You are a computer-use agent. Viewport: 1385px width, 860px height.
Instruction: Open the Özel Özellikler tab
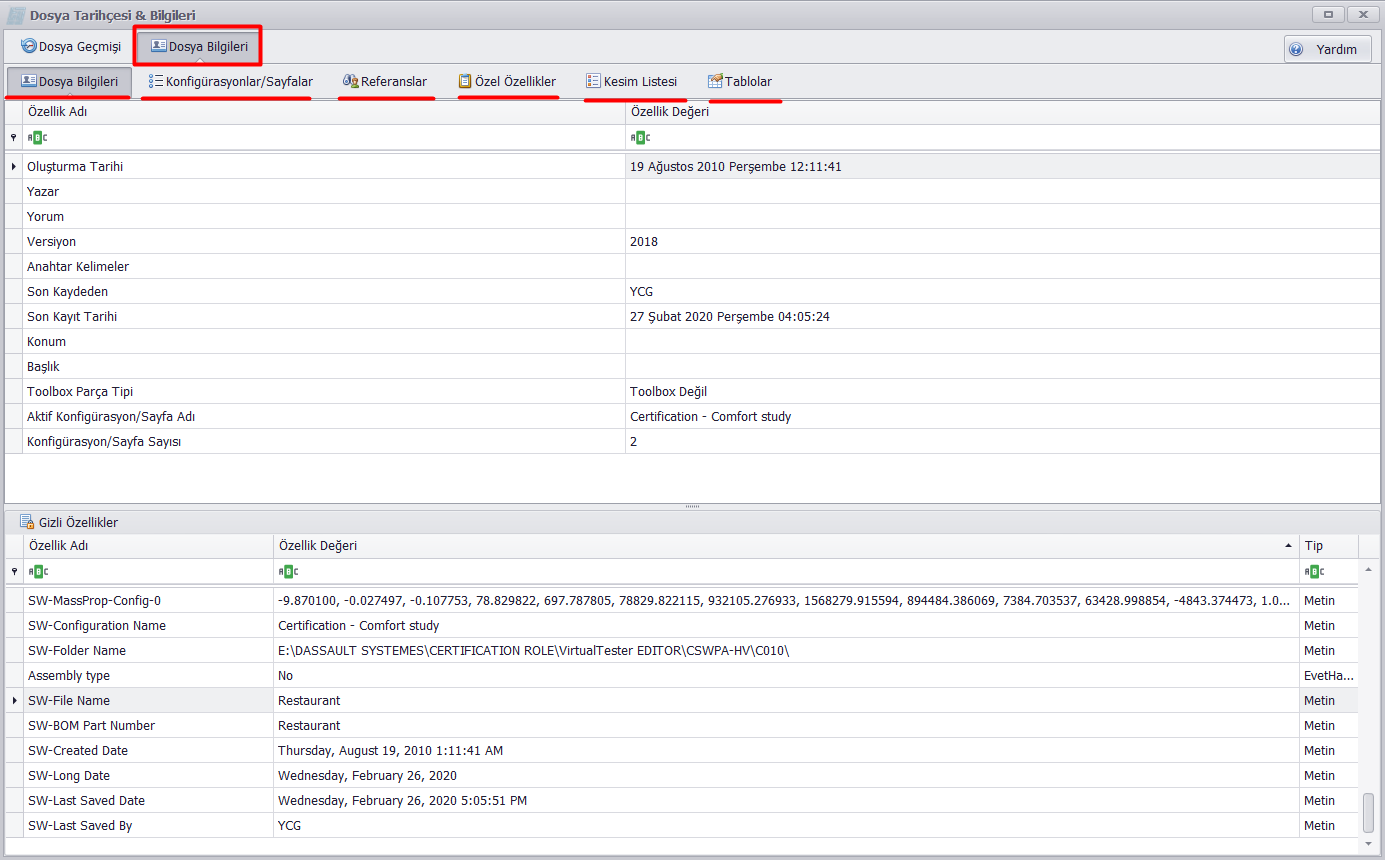tap(507, 82)
